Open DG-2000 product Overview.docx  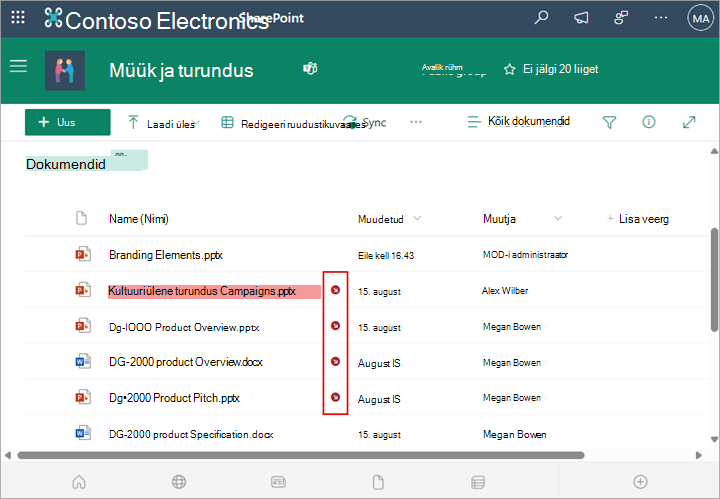coord(186,362)
